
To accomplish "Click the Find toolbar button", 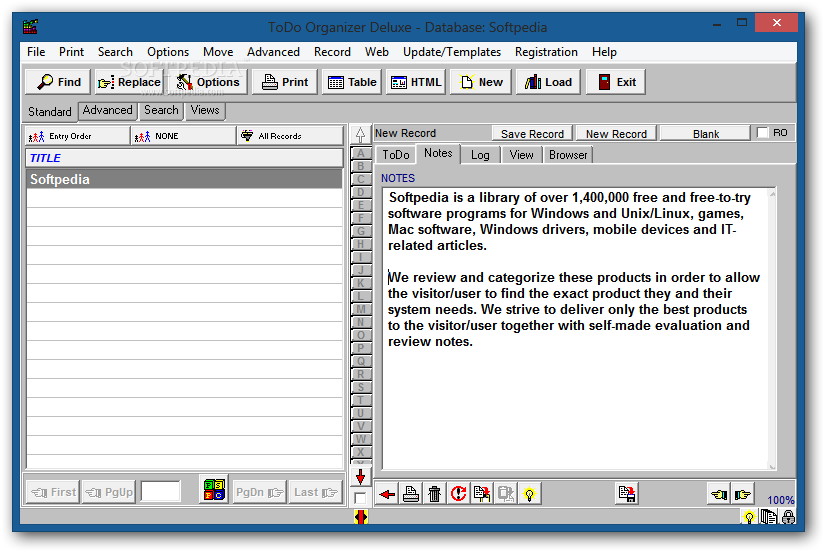I will [58, 82].
